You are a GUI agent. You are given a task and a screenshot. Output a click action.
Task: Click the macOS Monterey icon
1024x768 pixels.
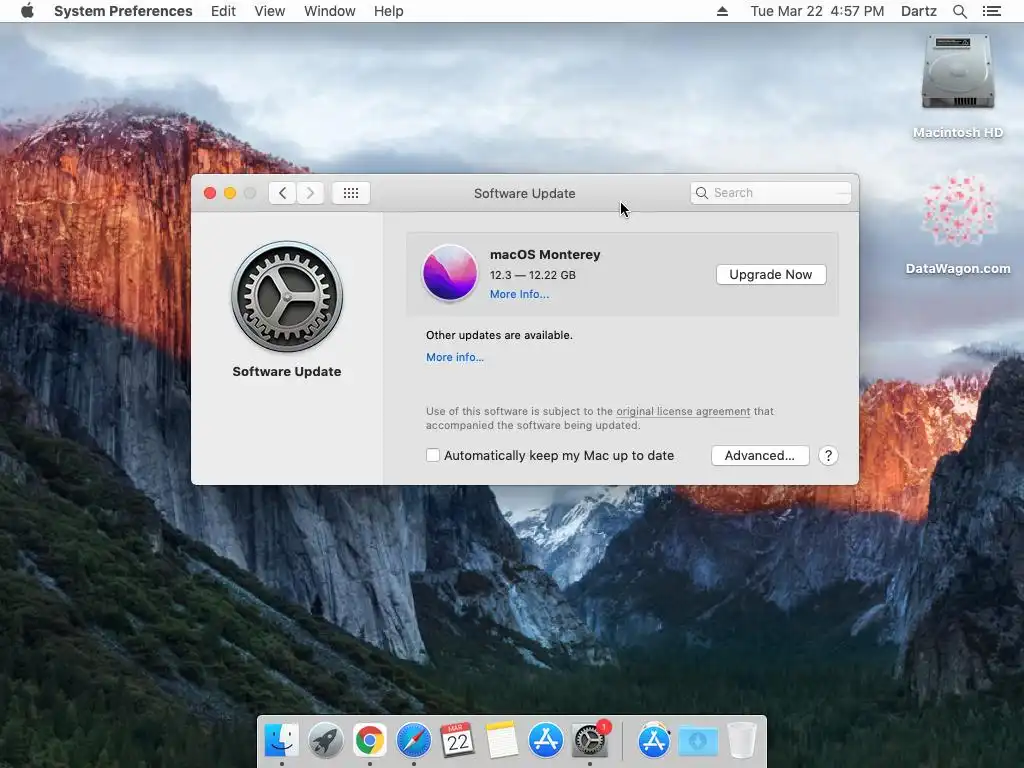point(449,273)
